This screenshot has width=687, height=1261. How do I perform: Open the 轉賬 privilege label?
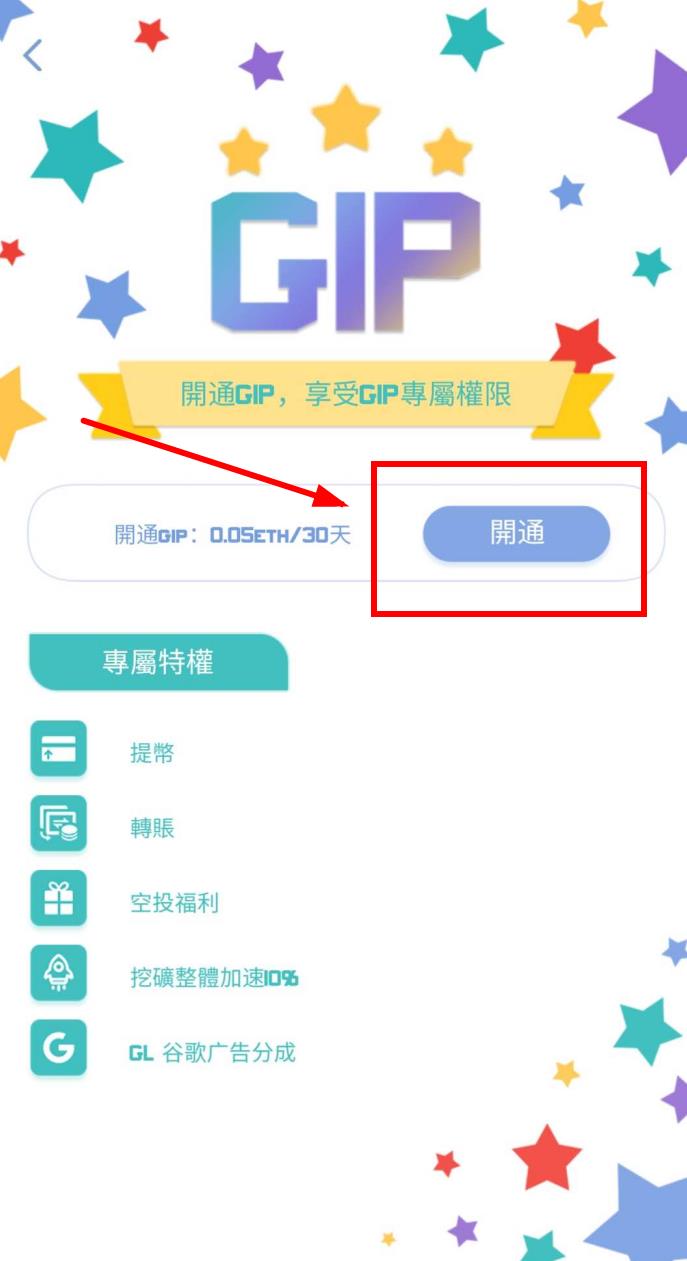(152, 828)
